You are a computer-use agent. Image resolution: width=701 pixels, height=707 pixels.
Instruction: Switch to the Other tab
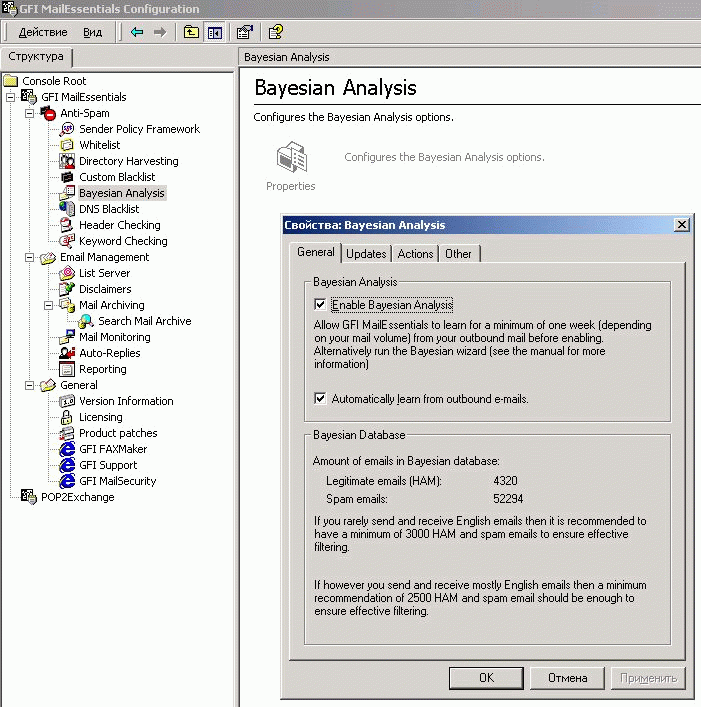pyautogui.click(x=458, y=254)
